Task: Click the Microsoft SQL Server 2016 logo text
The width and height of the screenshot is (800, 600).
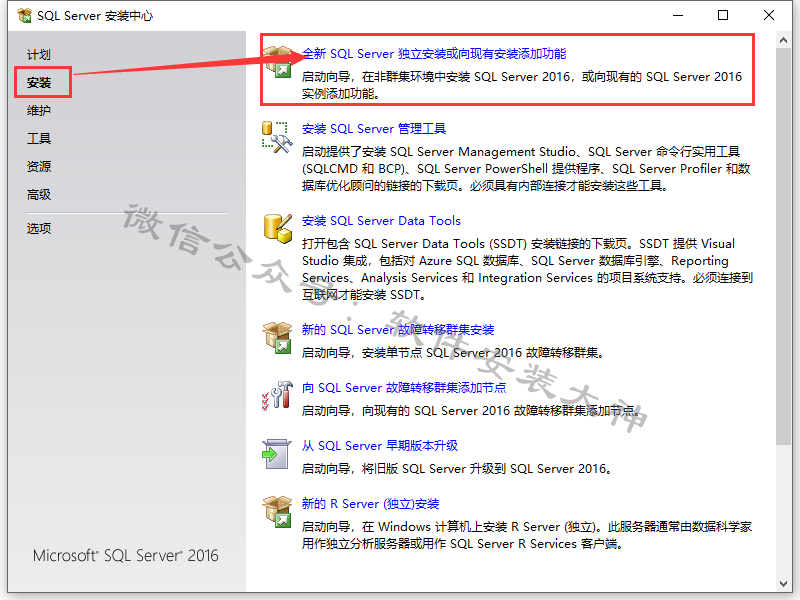Action: [126, 556]
